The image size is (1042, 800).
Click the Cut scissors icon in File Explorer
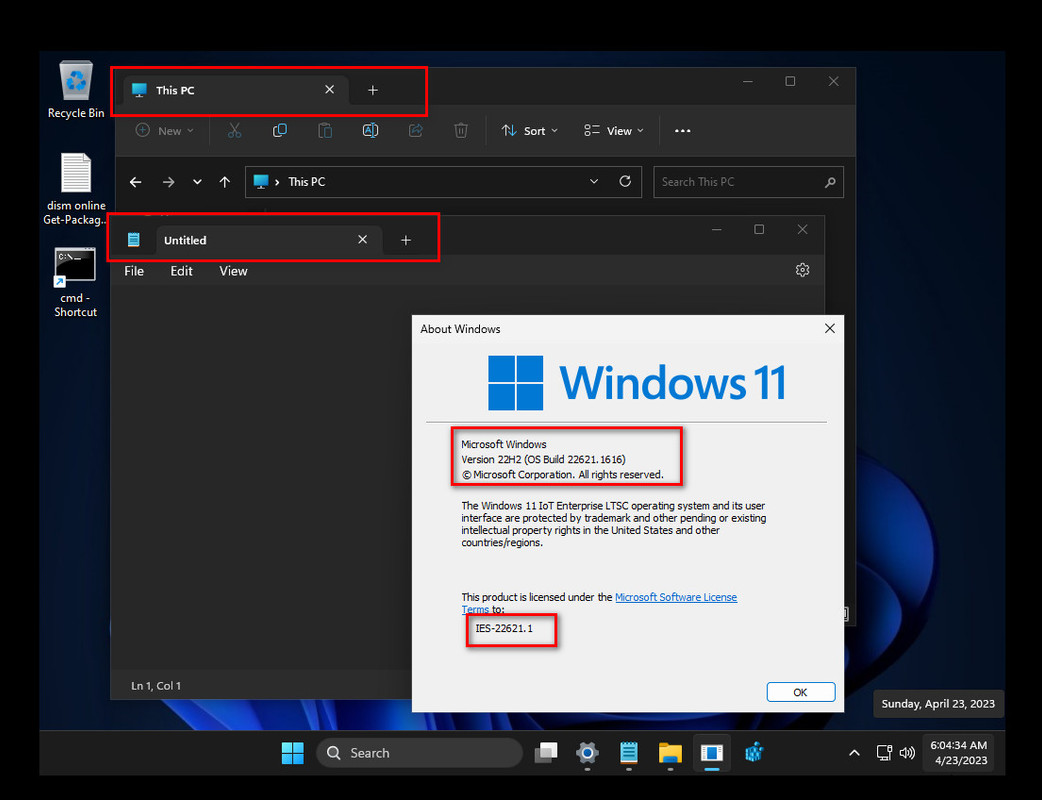click(234, 131)
